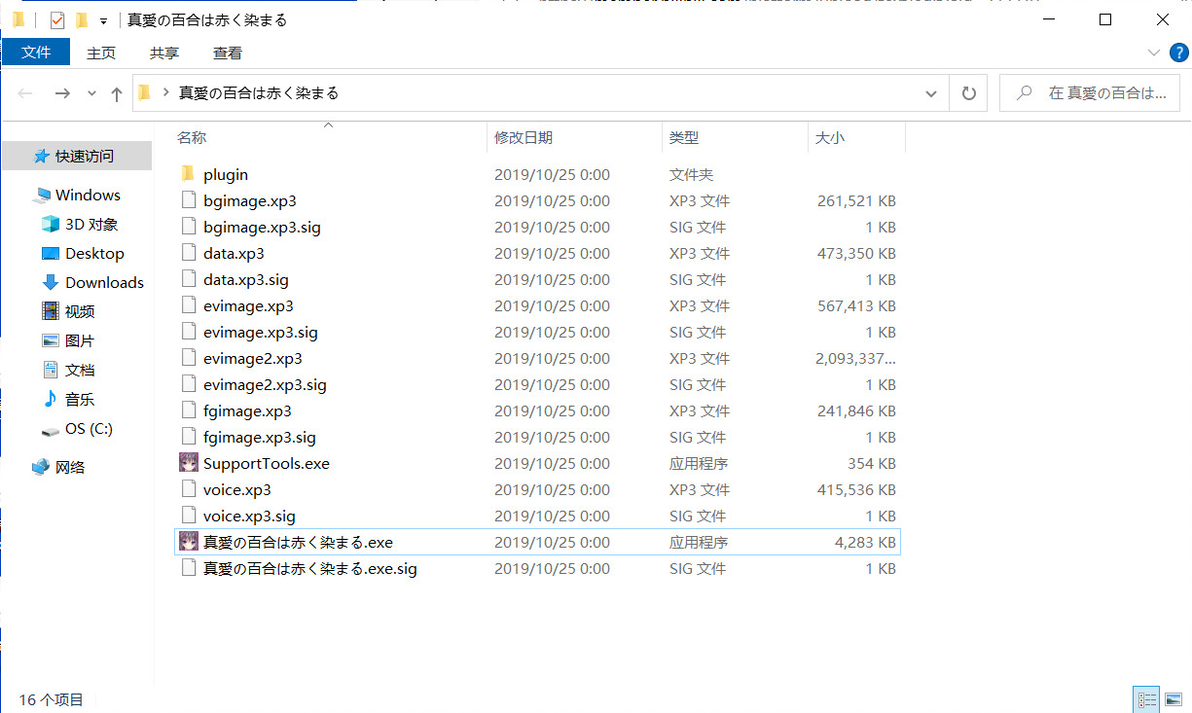Switch to the 查看 ribbon tab
This screenshot has height=713, width=1192.
coord(227,52)
